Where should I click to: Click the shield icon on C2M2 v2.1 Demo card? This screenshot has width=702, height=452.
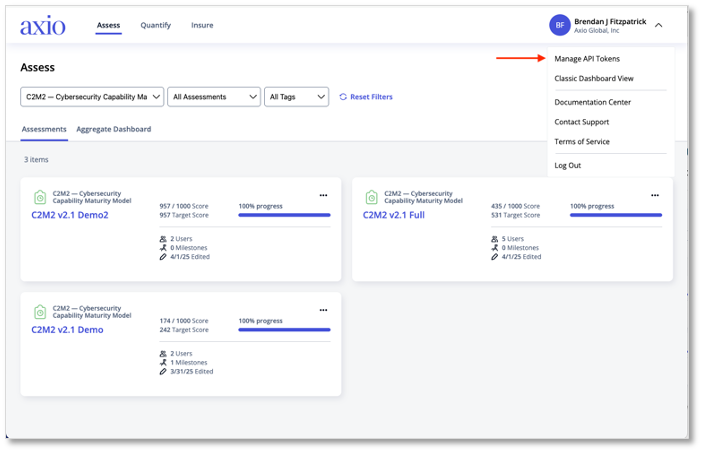point(40,312)
